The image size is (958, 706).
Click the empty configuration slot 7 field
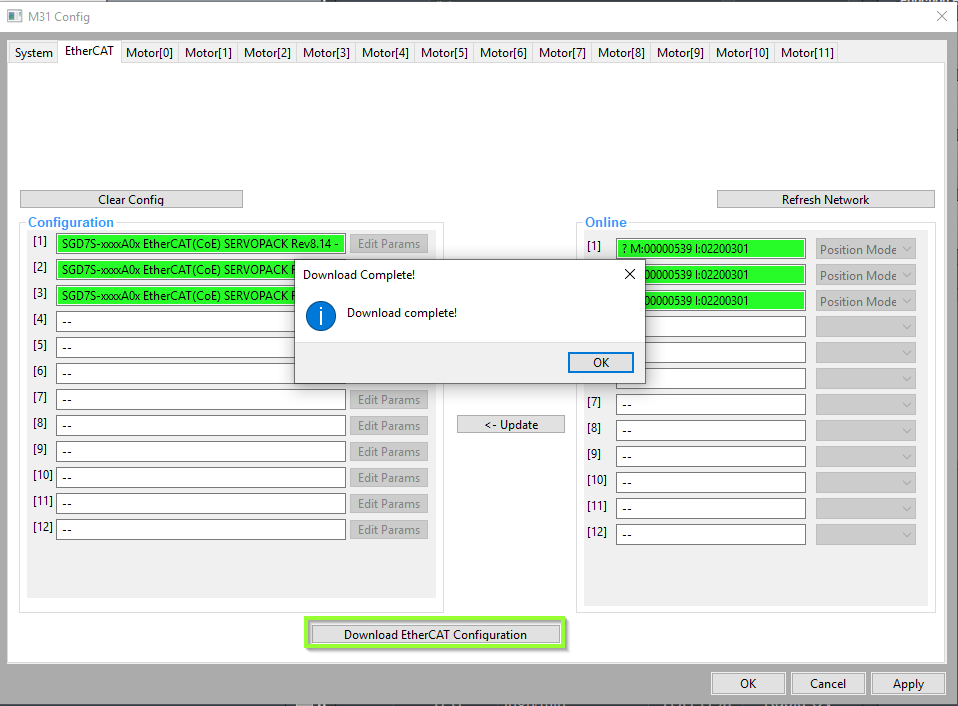201,399
